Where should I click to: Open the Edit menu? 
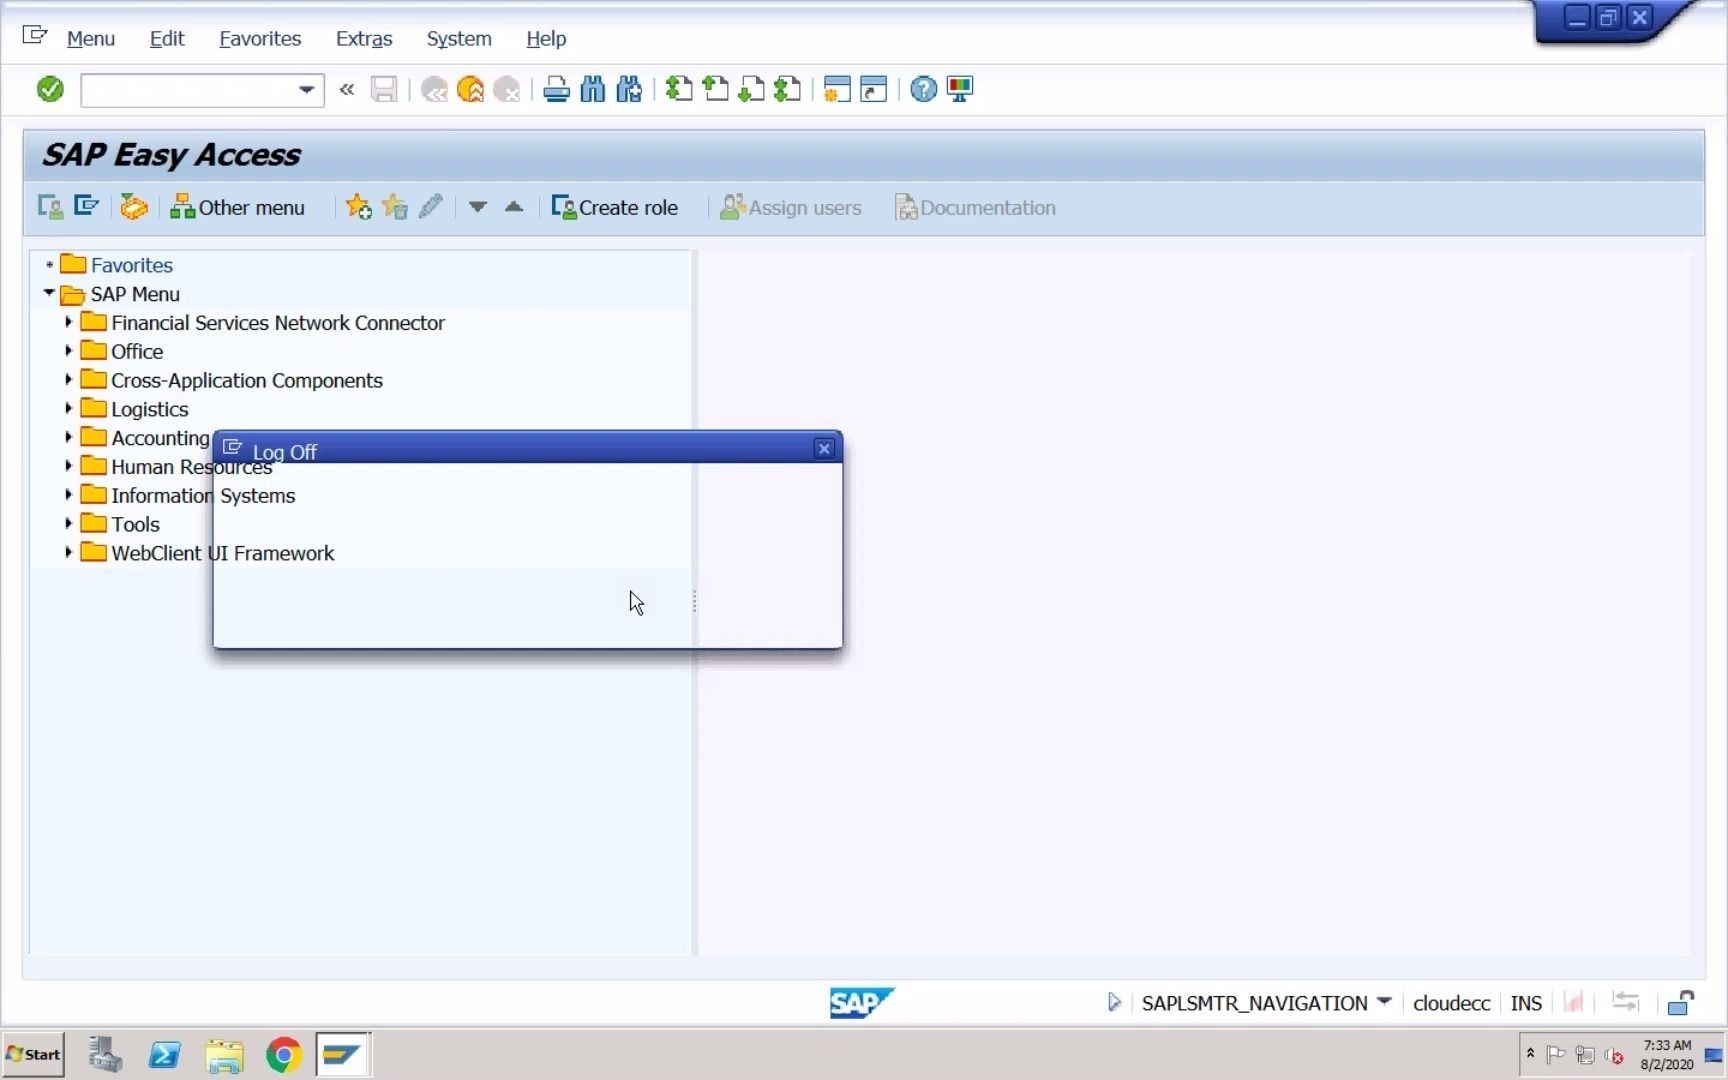coord(167,38)
